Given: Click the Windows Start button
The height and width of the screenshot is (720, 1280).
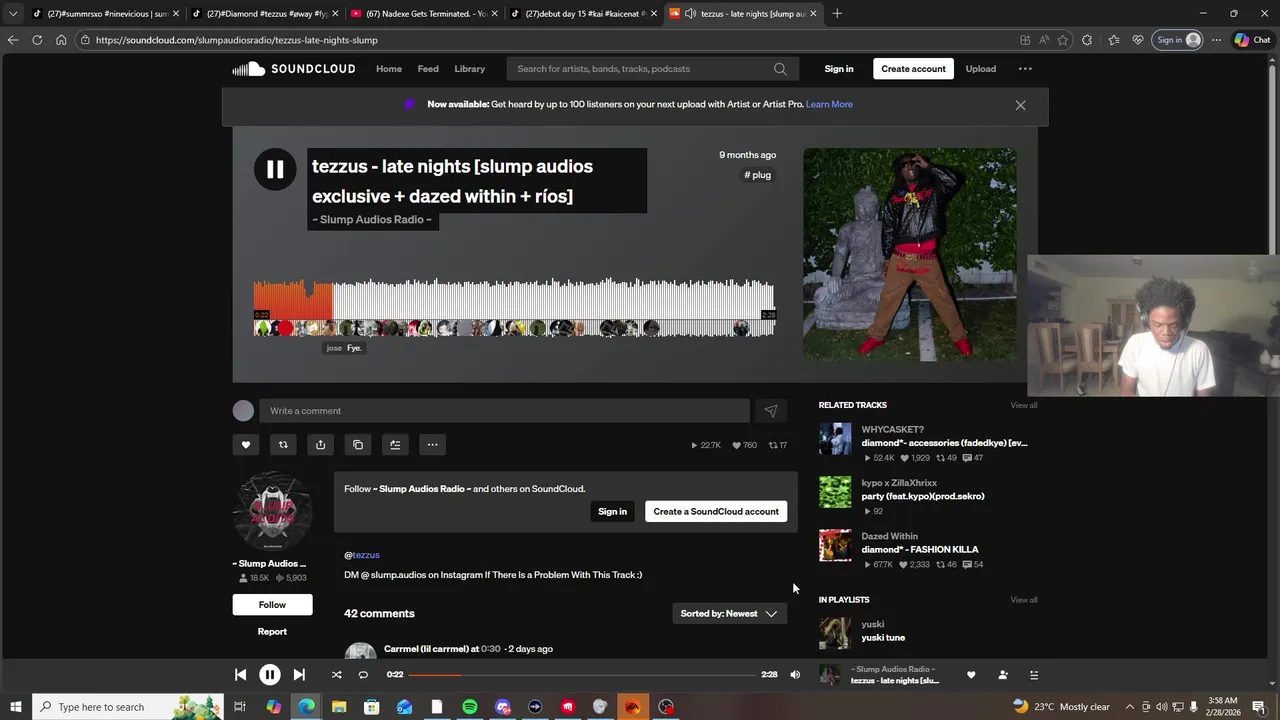Looking at the screenshot, I should point(15,707).
